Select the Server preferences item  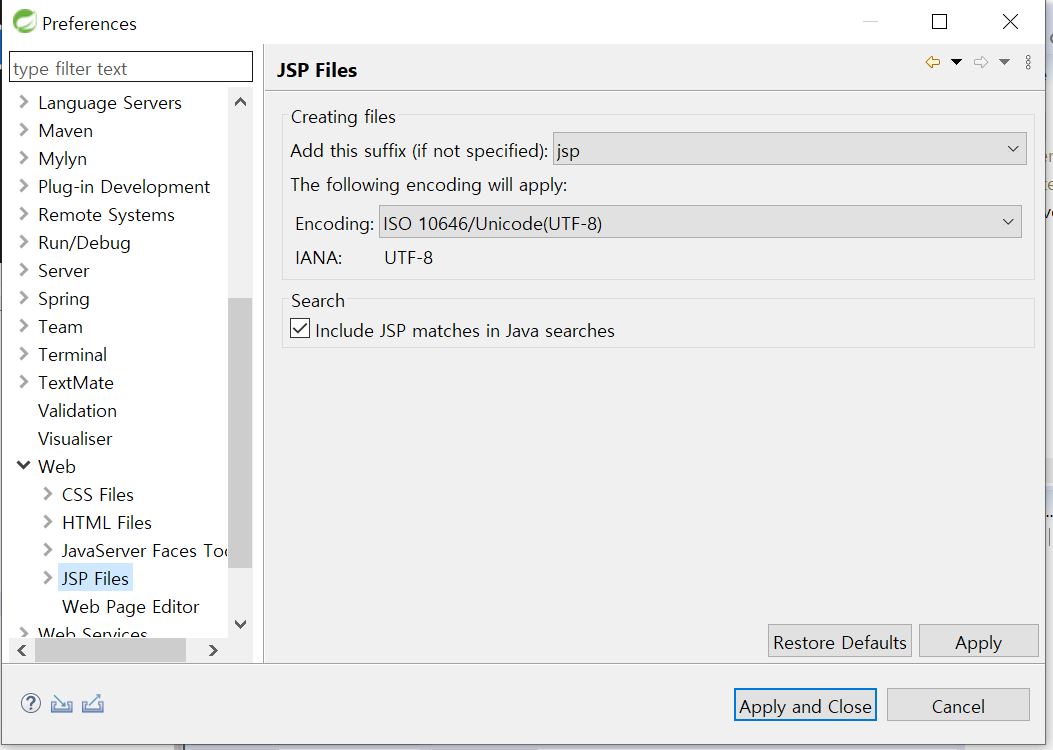[63, 271]
